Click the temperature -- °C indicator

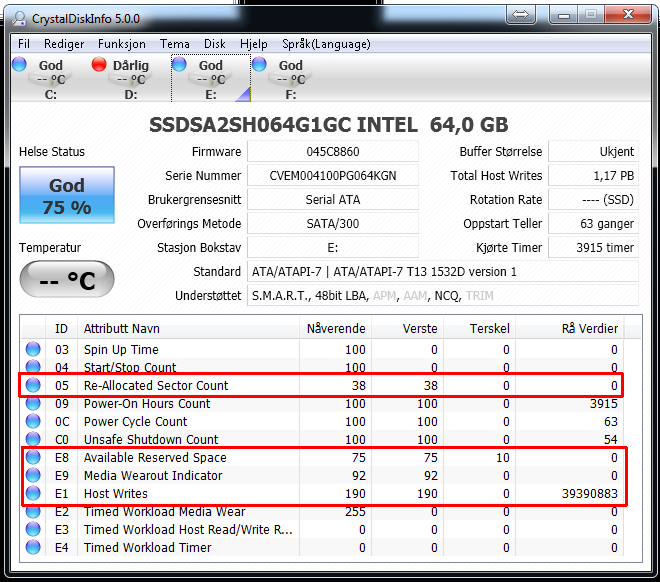(x=67, y=279)
